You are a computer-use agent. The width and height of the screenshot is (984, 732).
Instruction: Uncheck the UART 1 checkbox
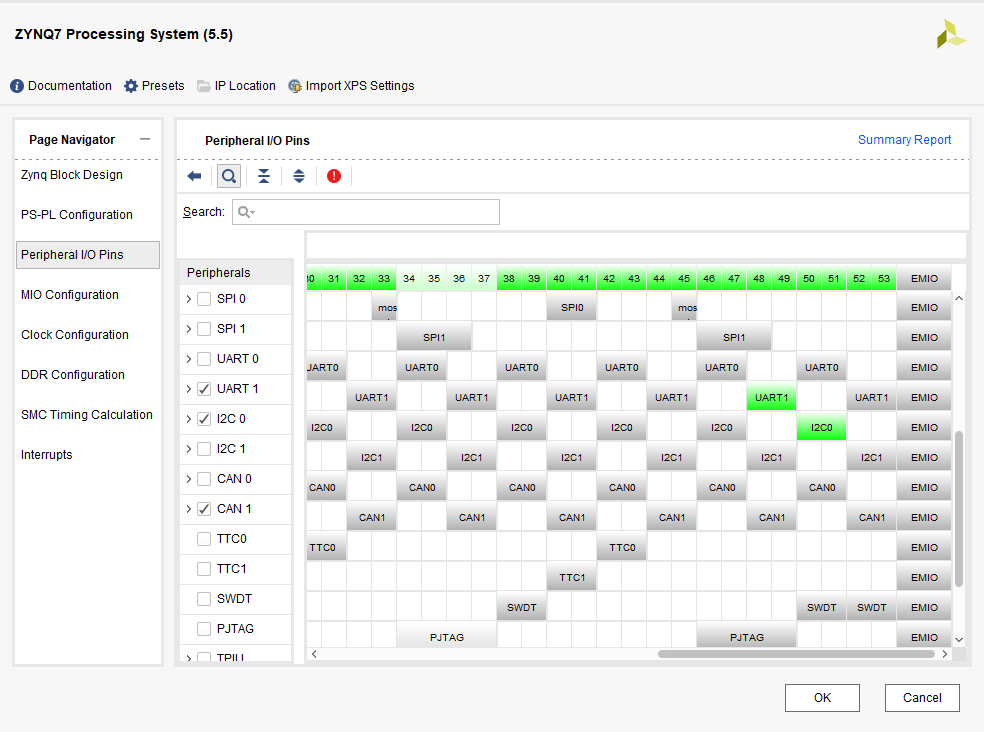pyautogui.click(x=204, y=389)
